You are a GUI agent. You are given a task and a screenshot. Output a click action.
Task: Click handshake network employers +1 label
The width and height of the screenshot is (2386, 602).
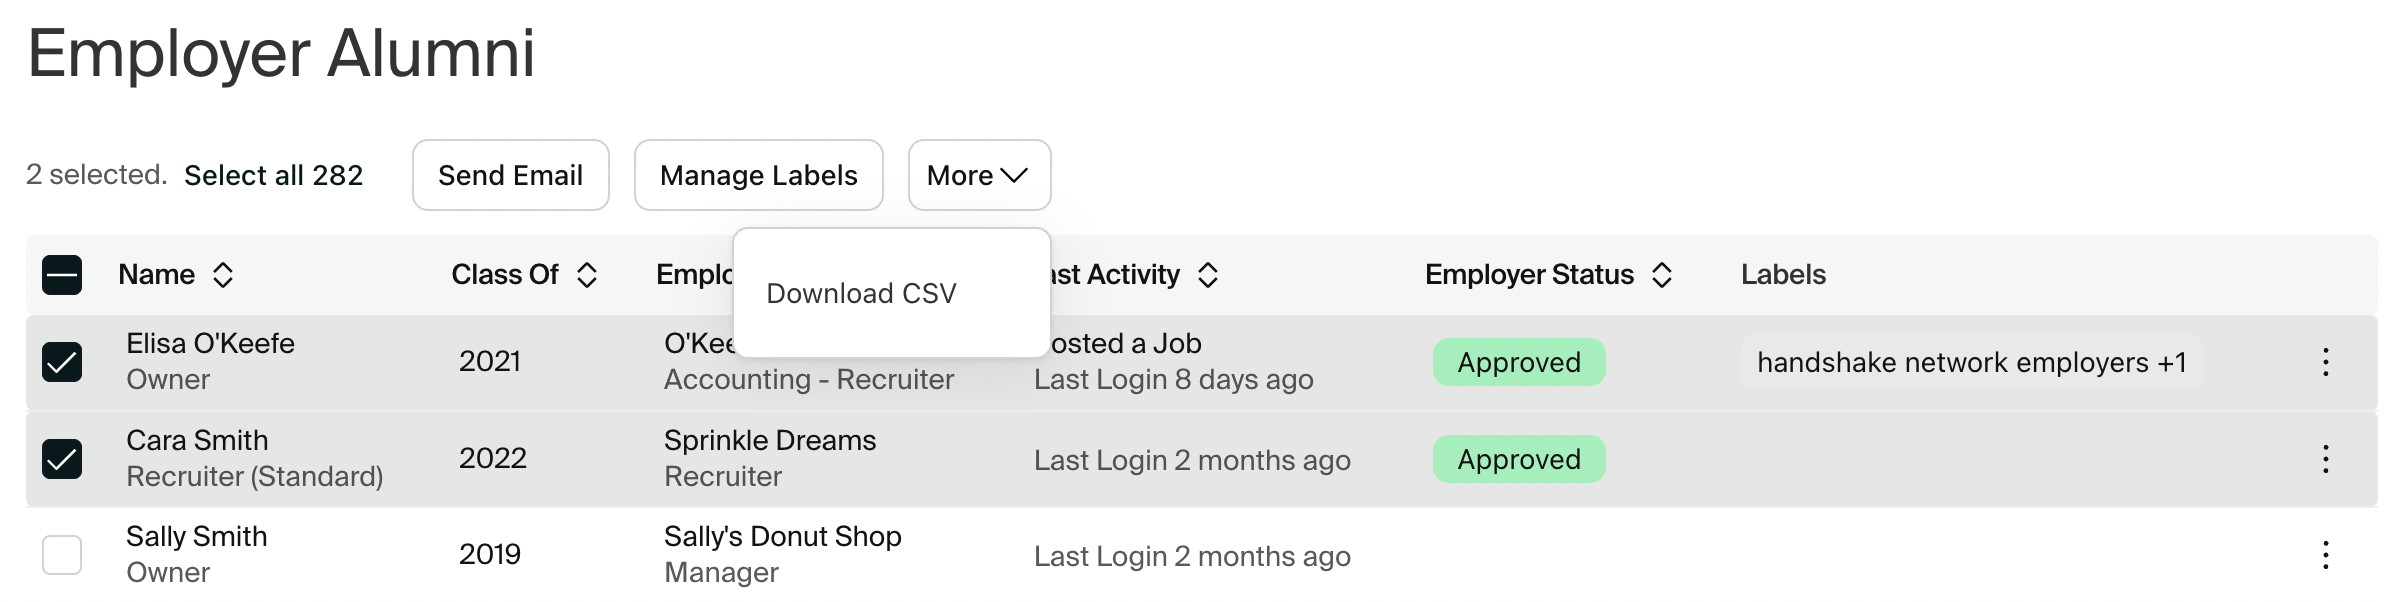(1971, 362)
